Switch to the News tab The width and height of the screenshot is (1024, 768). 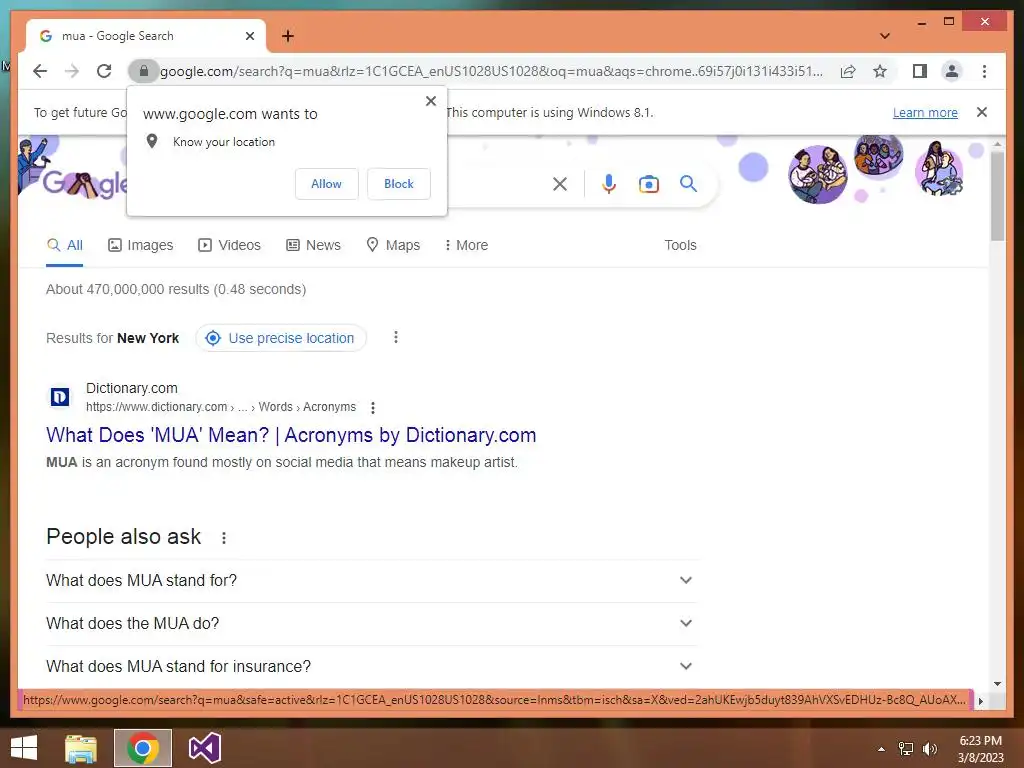pyautogui.click(x=313, y=246)
